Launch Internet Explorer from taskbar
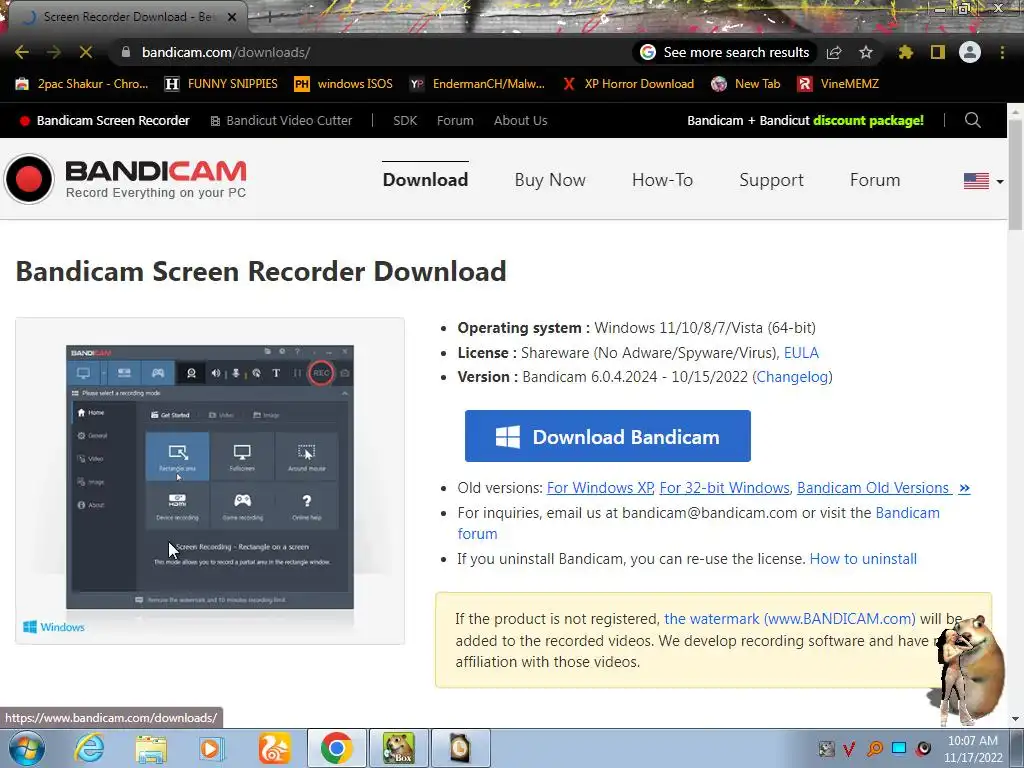Image resolution: width=1024 pixels, height=768 pixels. (89, 748)
